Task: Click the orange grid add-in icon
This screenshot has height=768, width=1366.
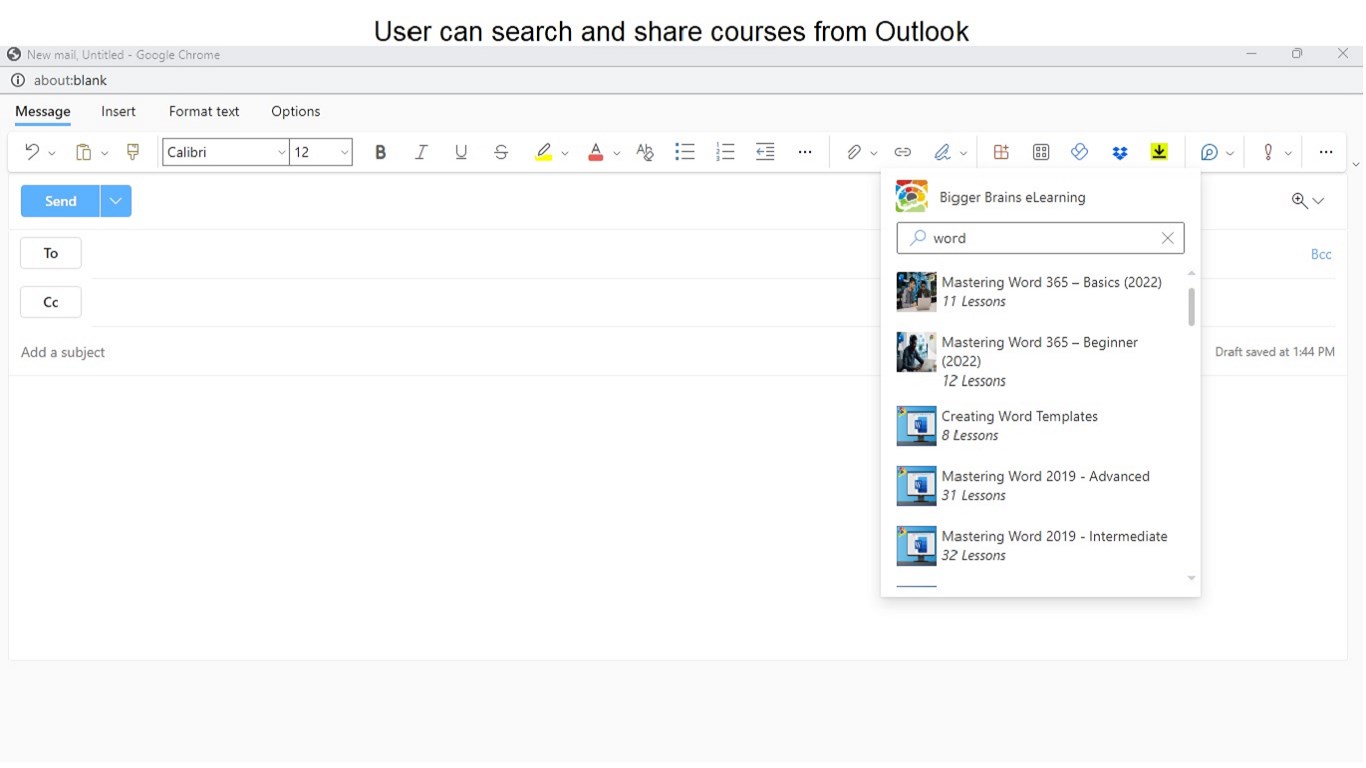Action: (1001, 152)
